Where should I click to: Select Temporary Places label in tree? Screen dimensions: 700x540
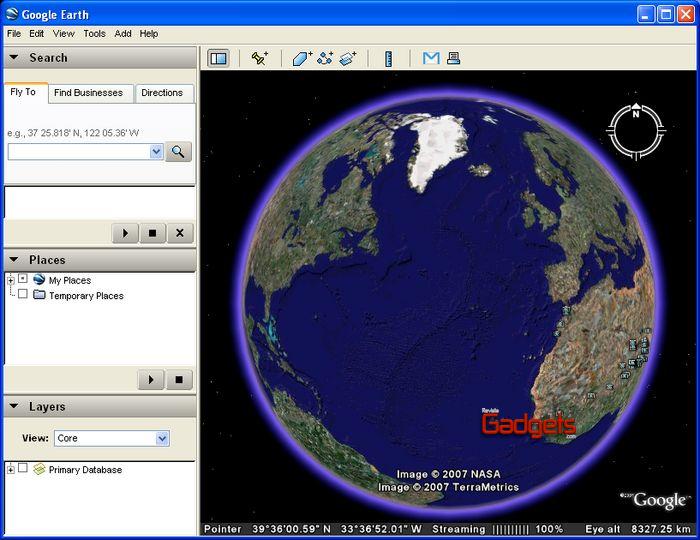point(86,295)
